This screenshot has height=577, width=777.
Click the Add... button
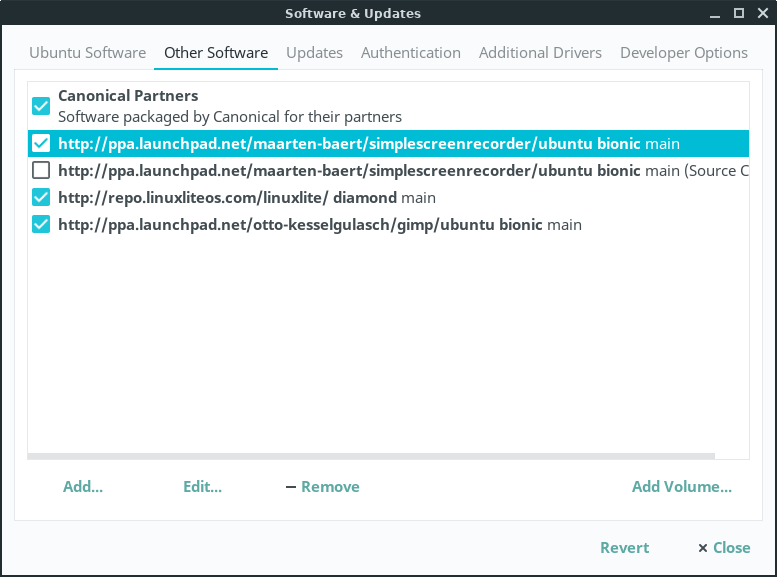tap(83, 487)
